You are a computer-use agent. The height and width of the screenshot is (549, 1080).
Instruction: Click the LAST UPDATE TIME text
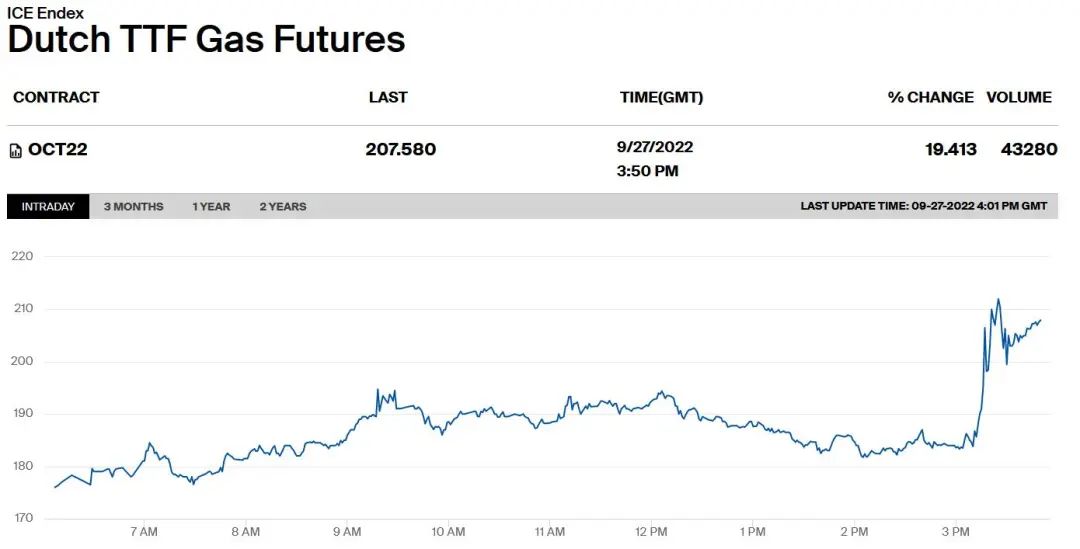point(923,207)
